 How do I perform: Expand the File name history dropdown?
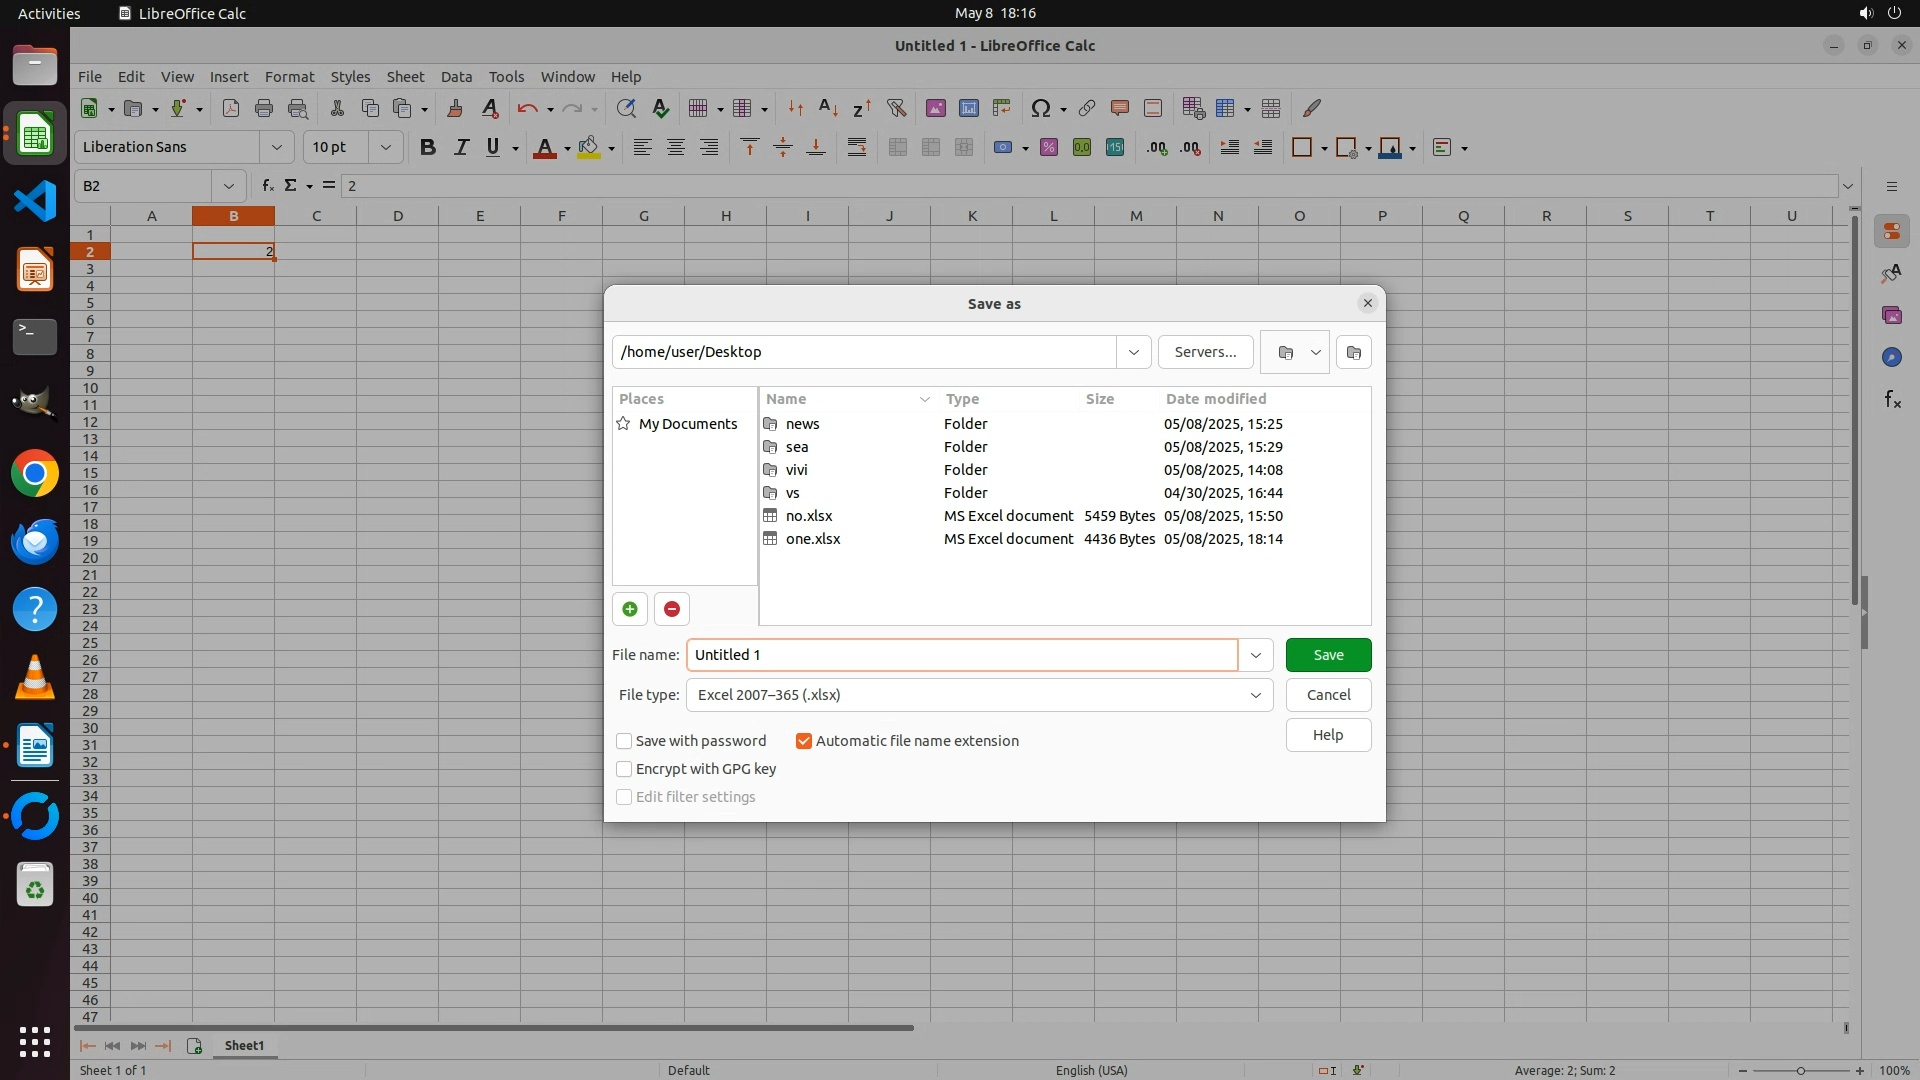(1255, 655)
